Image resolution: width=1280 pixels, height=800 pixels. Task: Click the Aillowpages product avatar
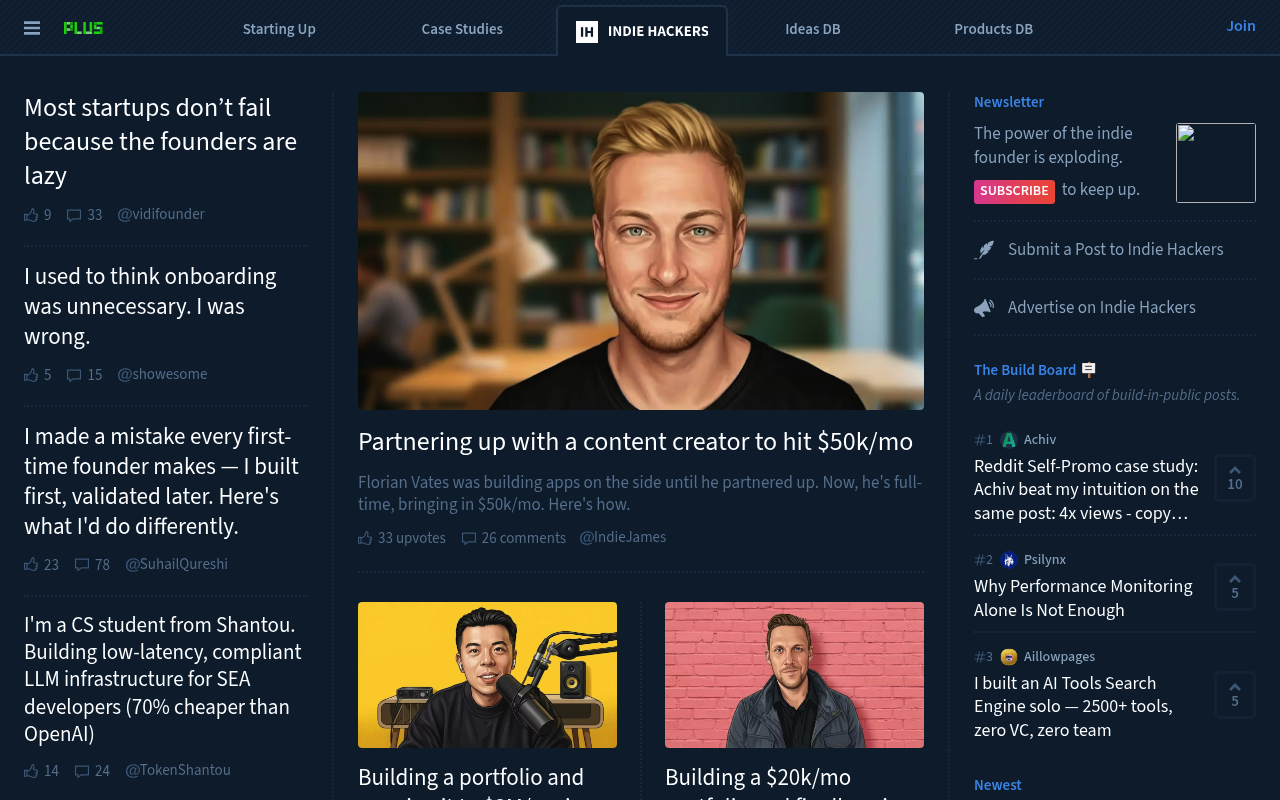(x=1009, y=657)
